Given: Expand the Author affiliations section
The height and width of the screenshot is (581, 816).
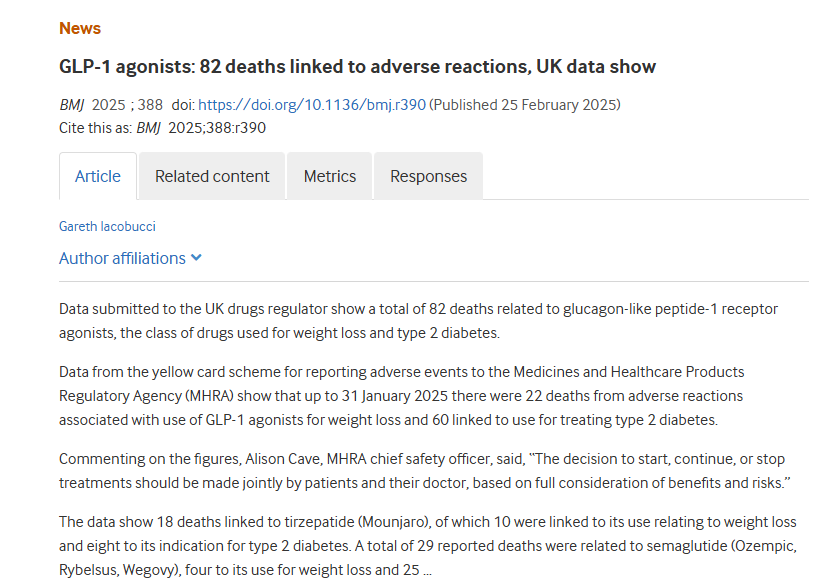Looking at the screenshot, I should point(122,258).
